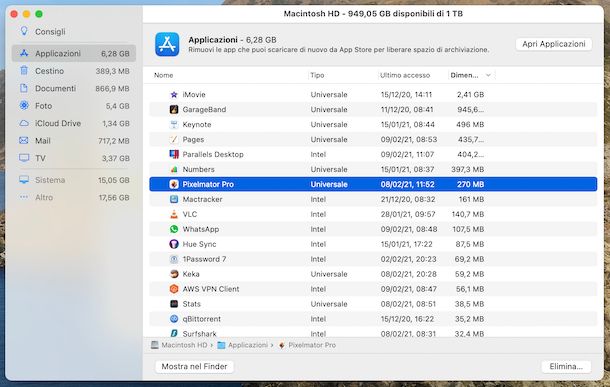Sort by the Nome column header

[x=163, y=75]
